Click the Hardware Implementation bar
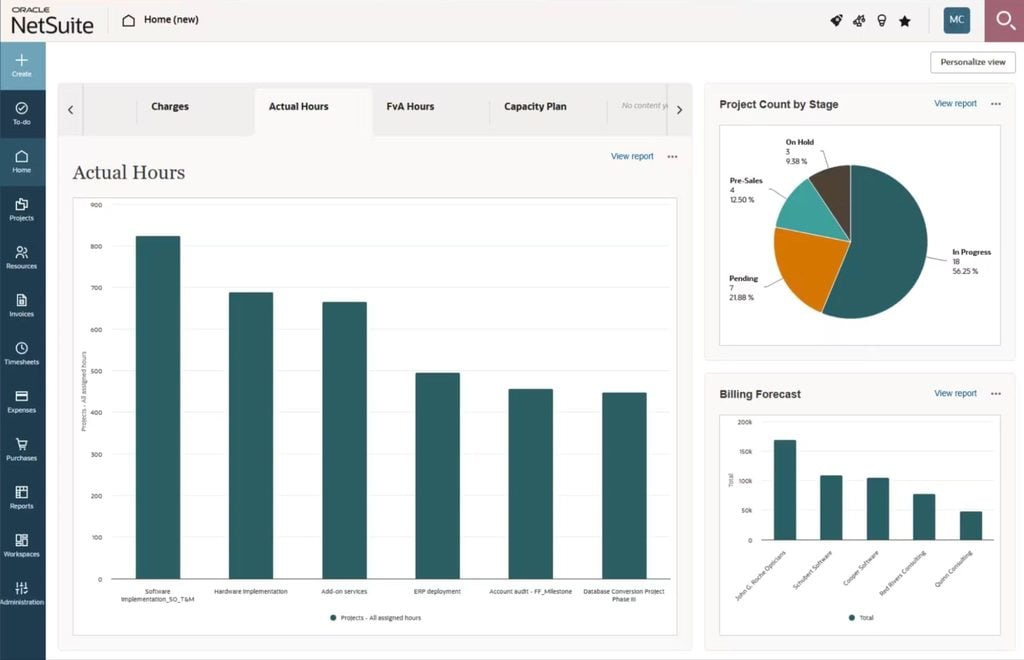 tap(251, 435)
